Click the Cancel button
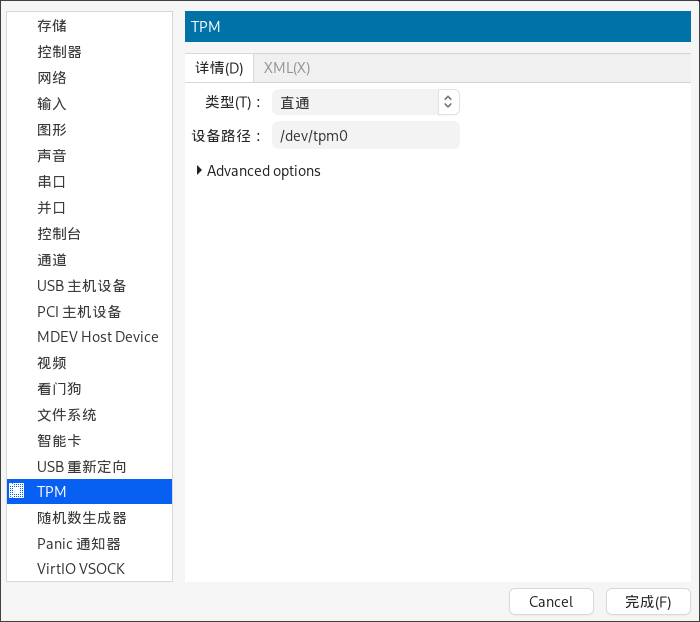The image size is (700, 622). click(x=551, y=601)
